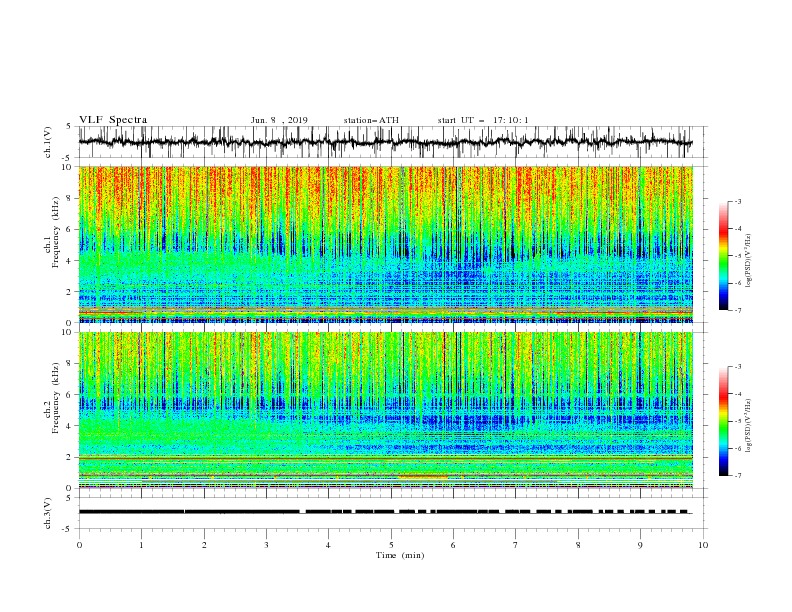The image size is (792, 612).
Task: Click the "8" tick on ch.1 frequency axis
Action: 71,198
